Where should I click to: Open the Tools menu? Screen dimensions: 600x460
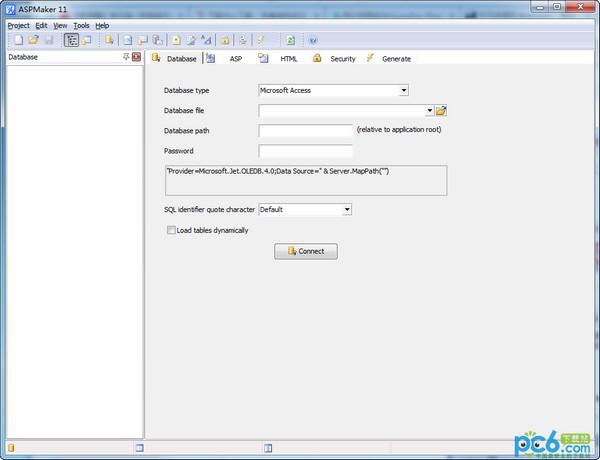[x=81, y=26]
